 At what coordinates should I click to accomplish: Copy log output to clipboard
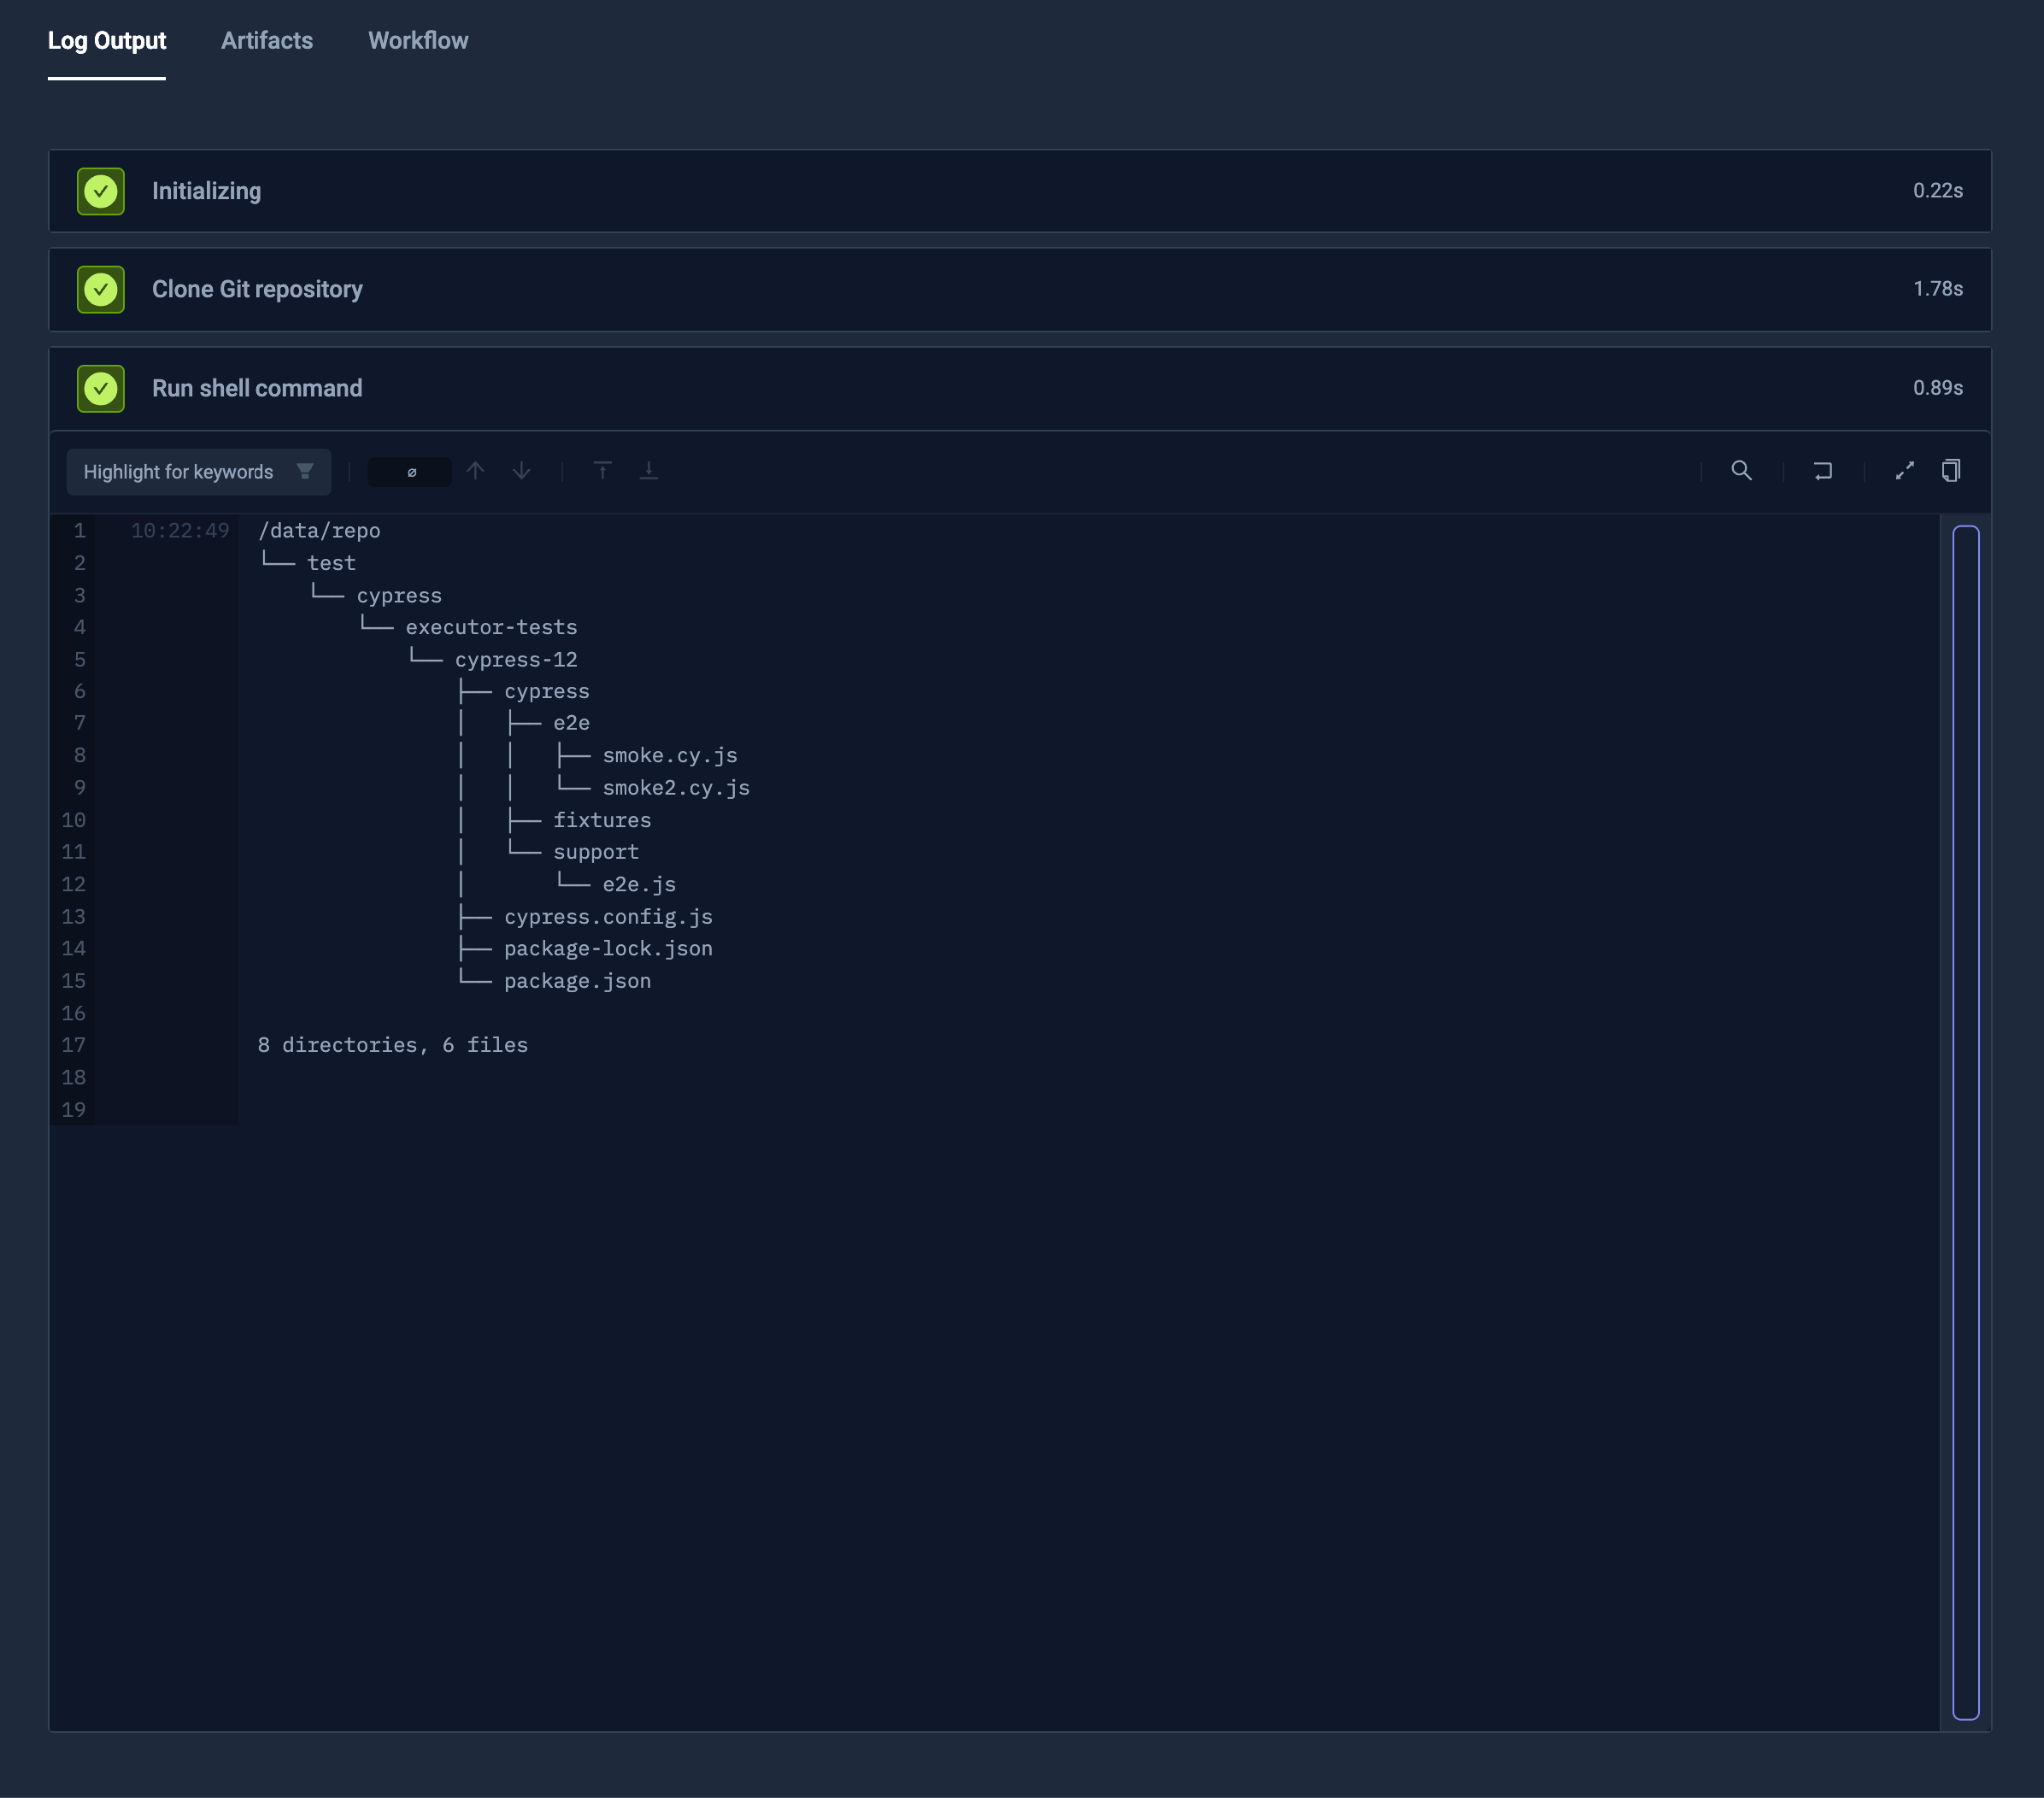(1951, 471)
